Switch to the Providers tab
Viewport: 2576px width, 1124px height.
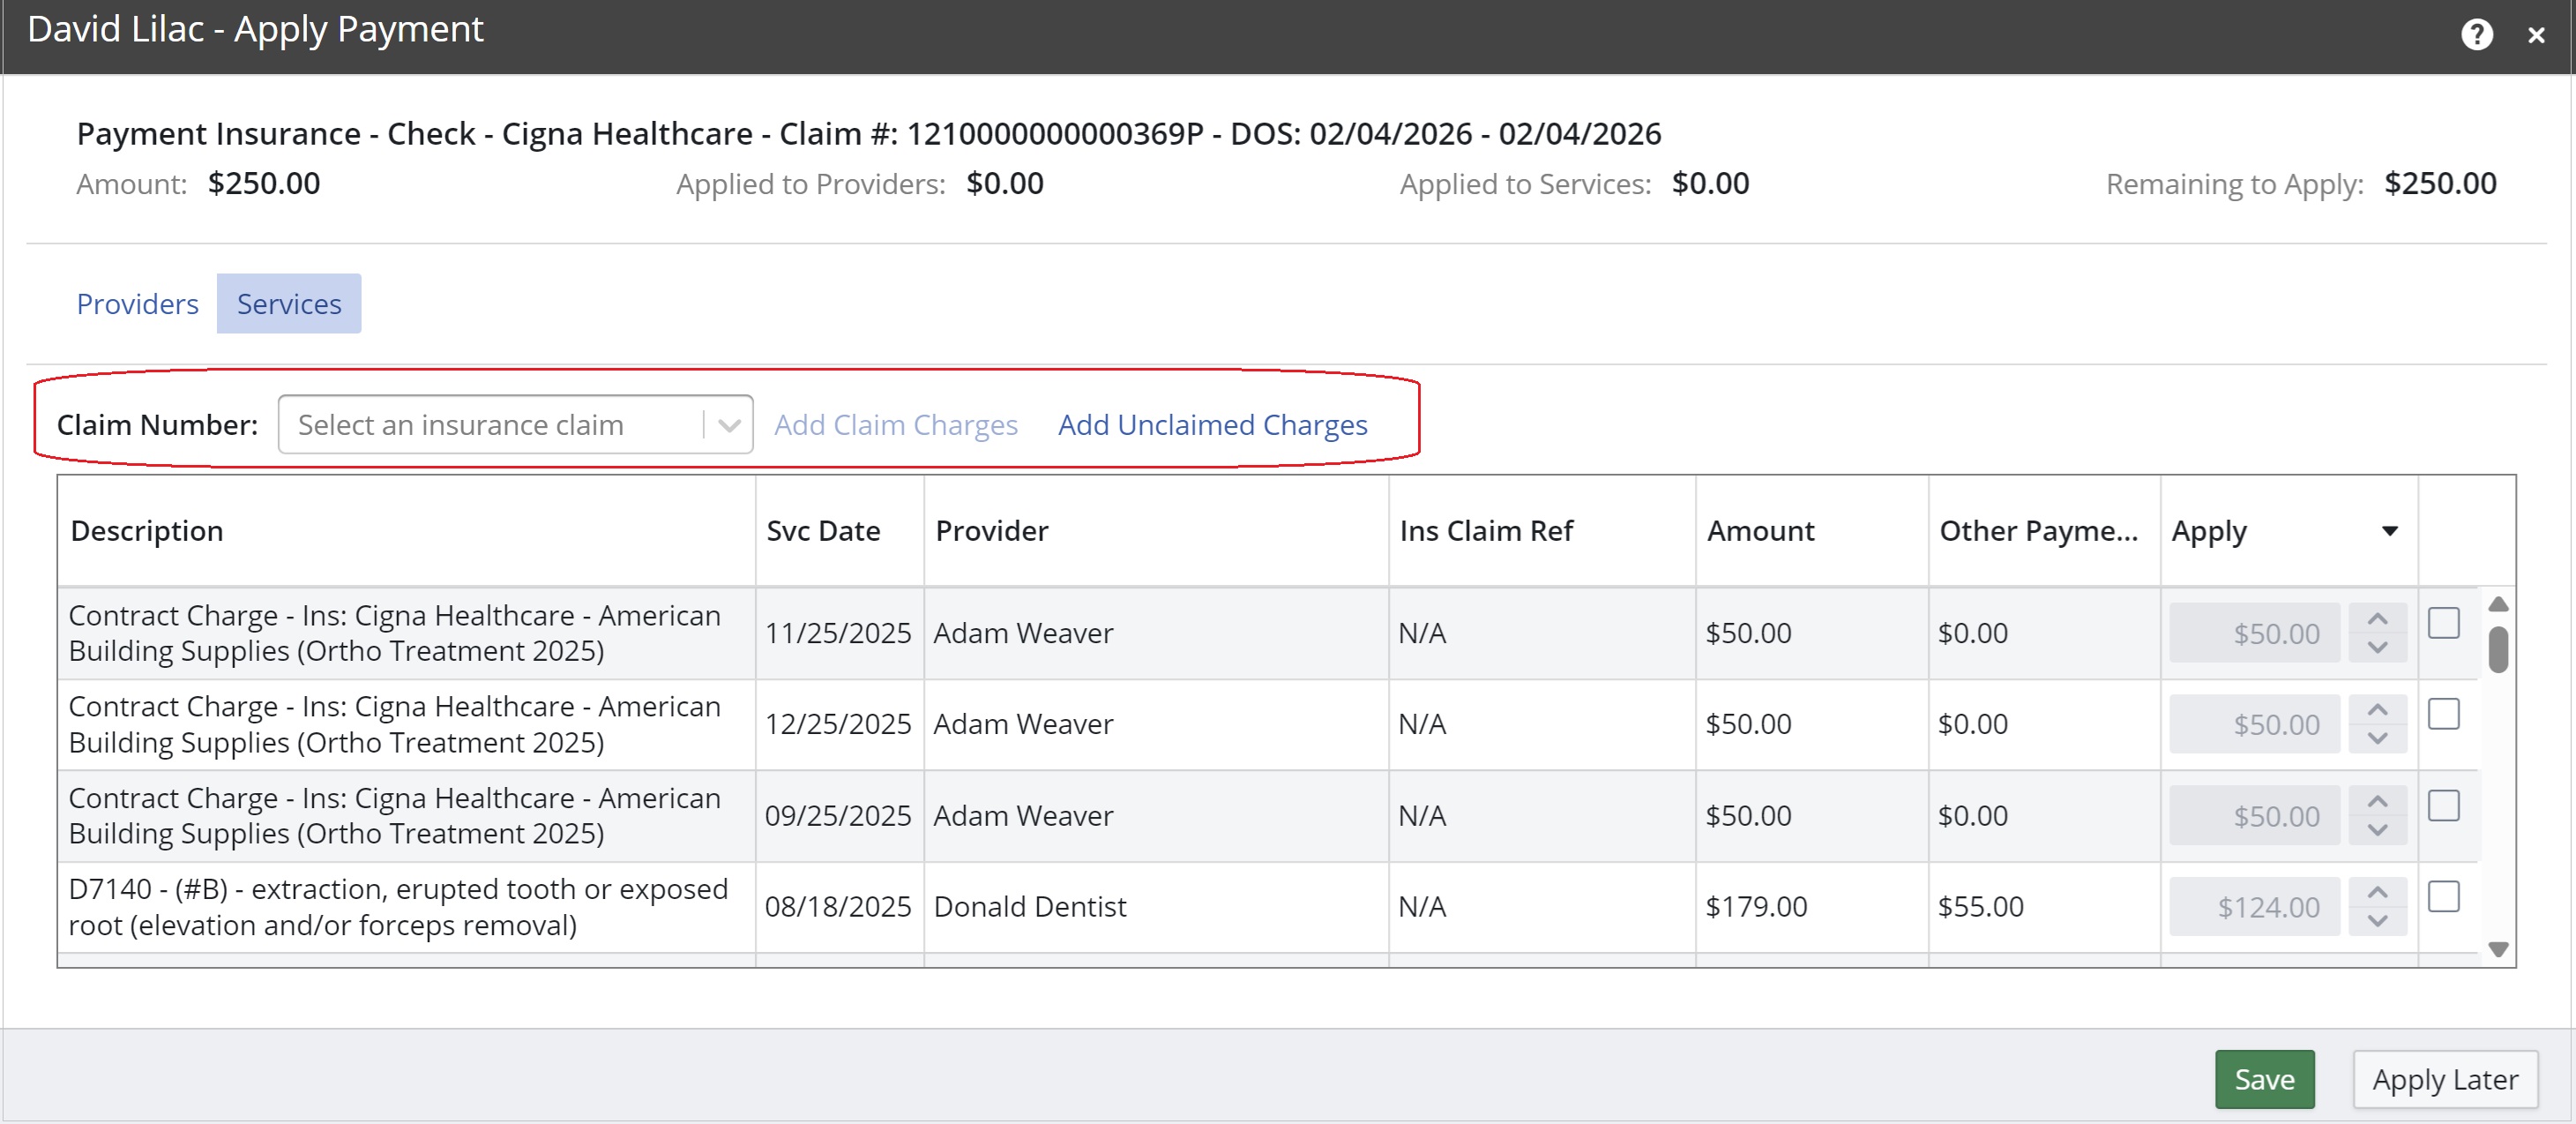(137, 304)
